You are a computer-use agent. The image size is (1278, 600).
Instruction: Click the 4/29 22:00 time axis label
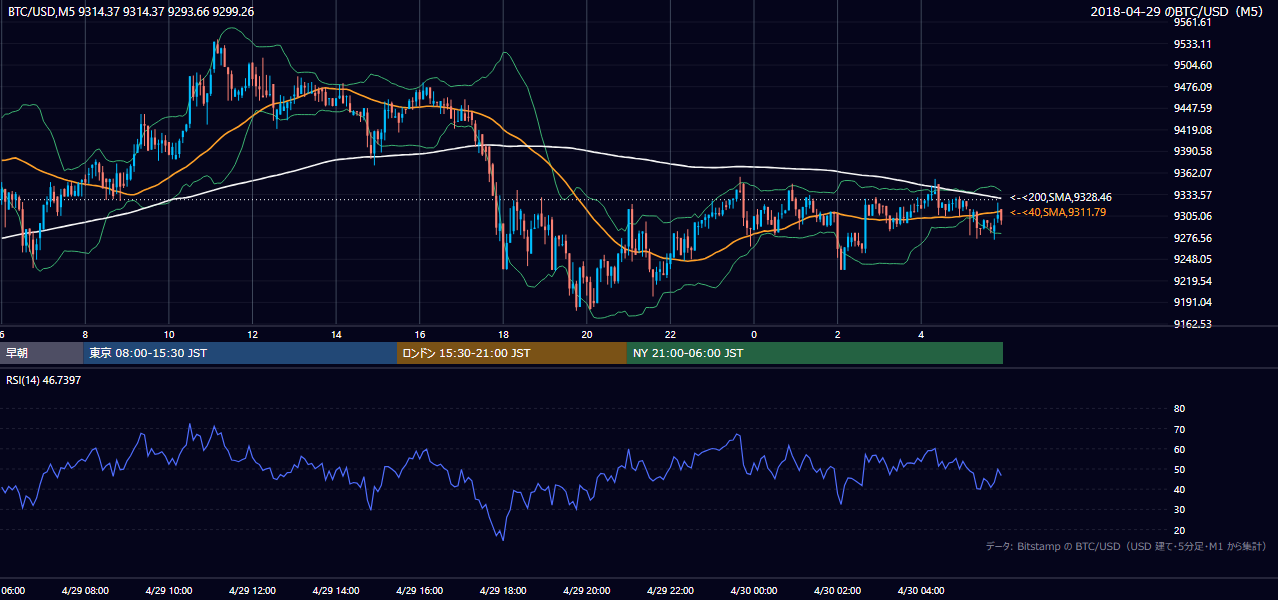click(x=670, y=590)
